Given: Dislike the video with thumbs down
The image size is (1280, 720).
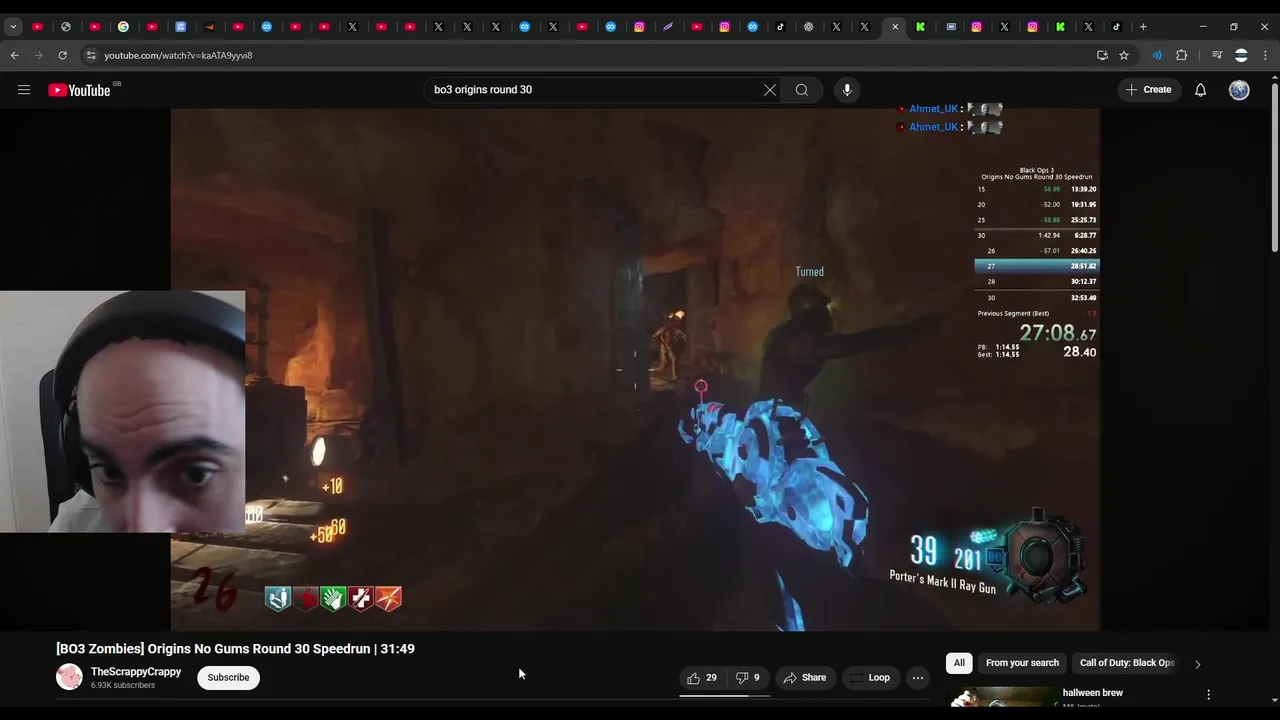Looking at the screenshot, I should click(x=748, y=678).
